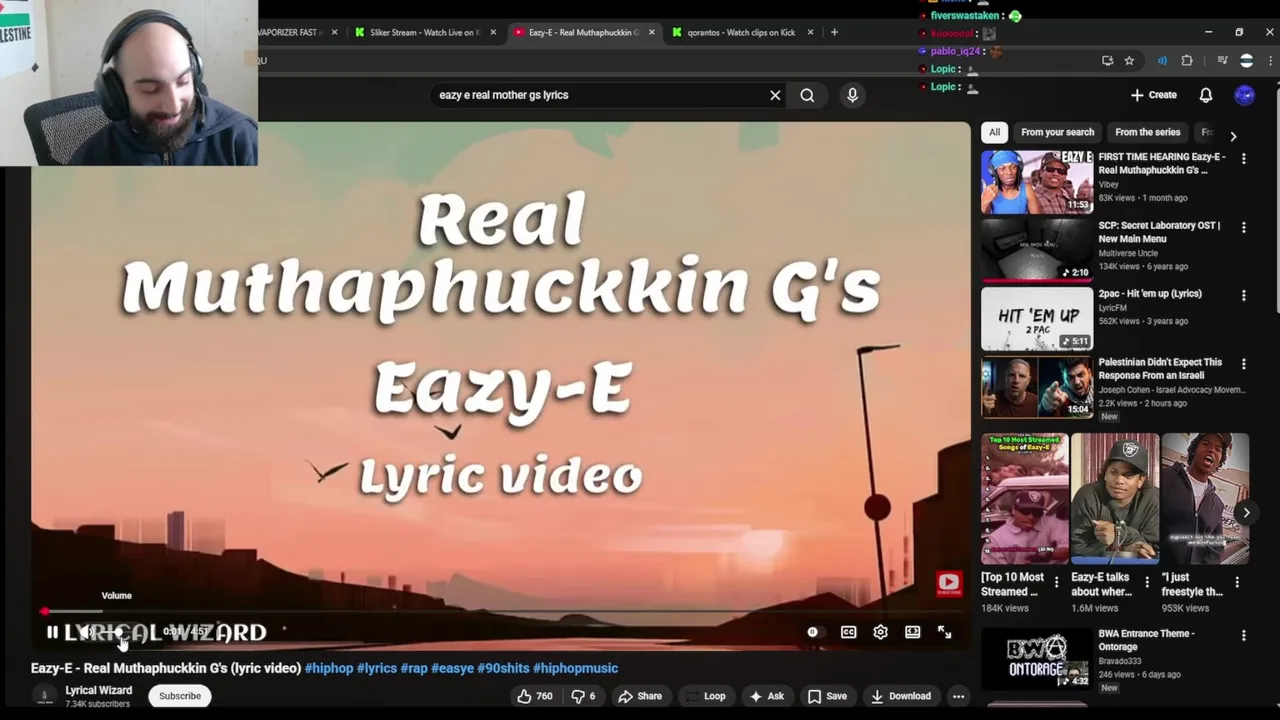Open a new browser tab
Image resolution: width=1280 pixels, height=720 pixels.
pyautogui.click(x=834, y=32)
